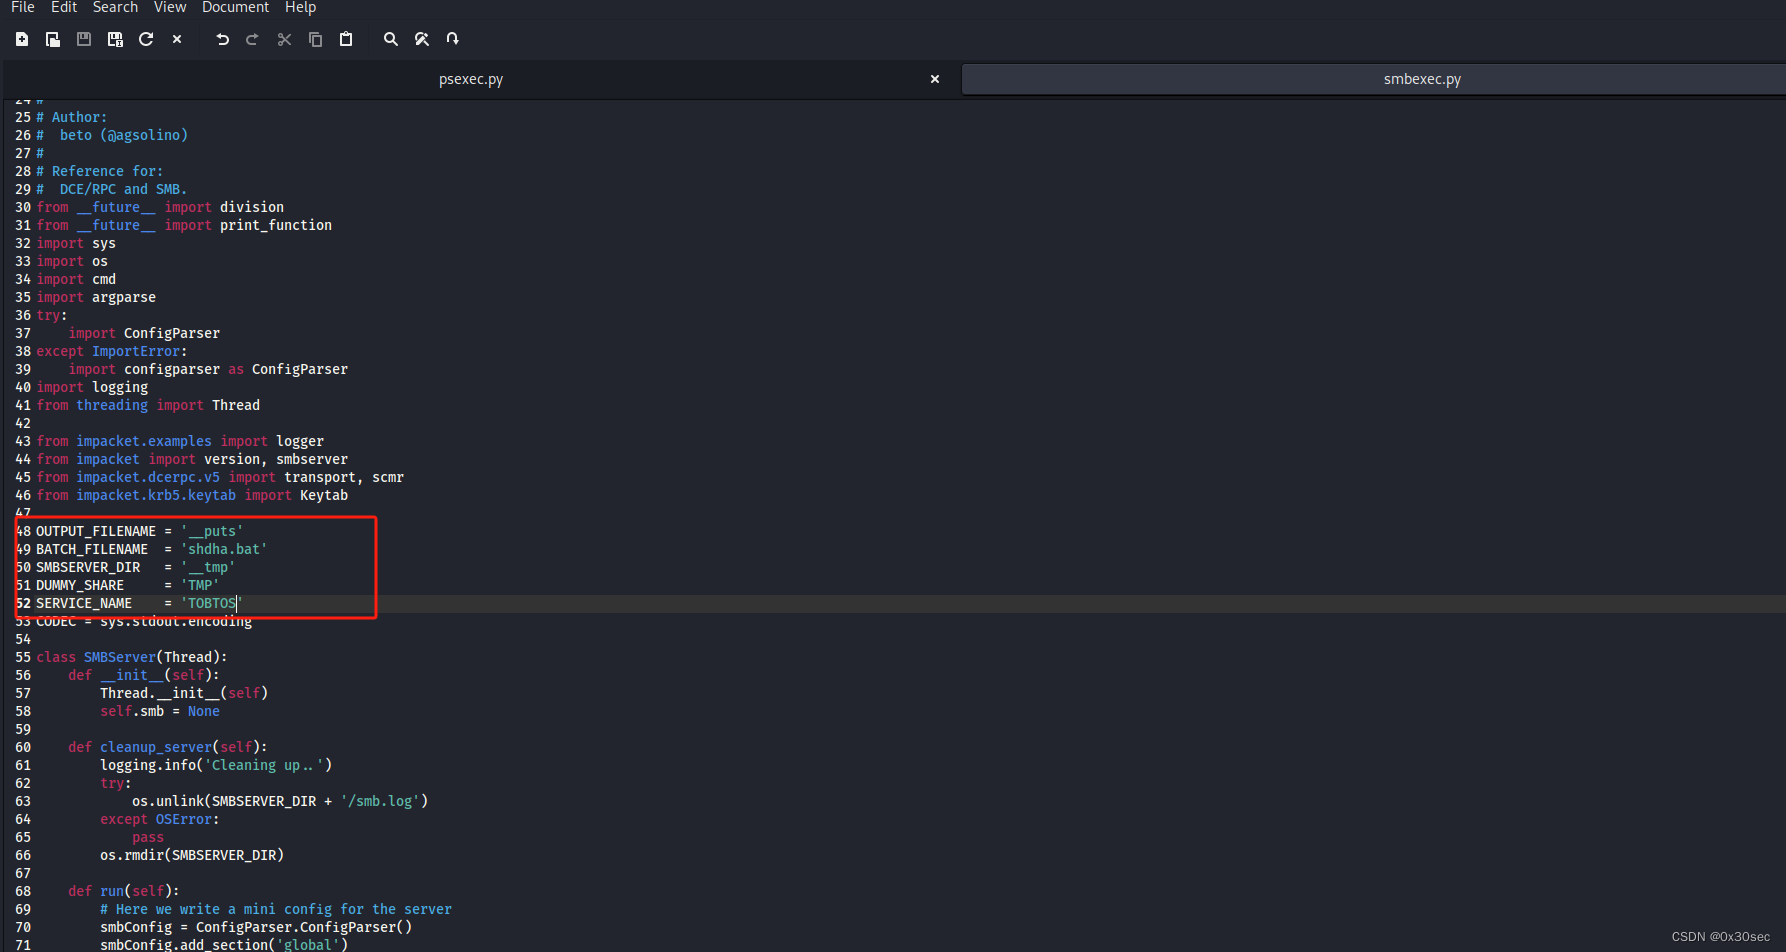Viewport: 1786px width, 952px height.
Task: Click the word "division" on line 30
Action: (x=252, y=207)
